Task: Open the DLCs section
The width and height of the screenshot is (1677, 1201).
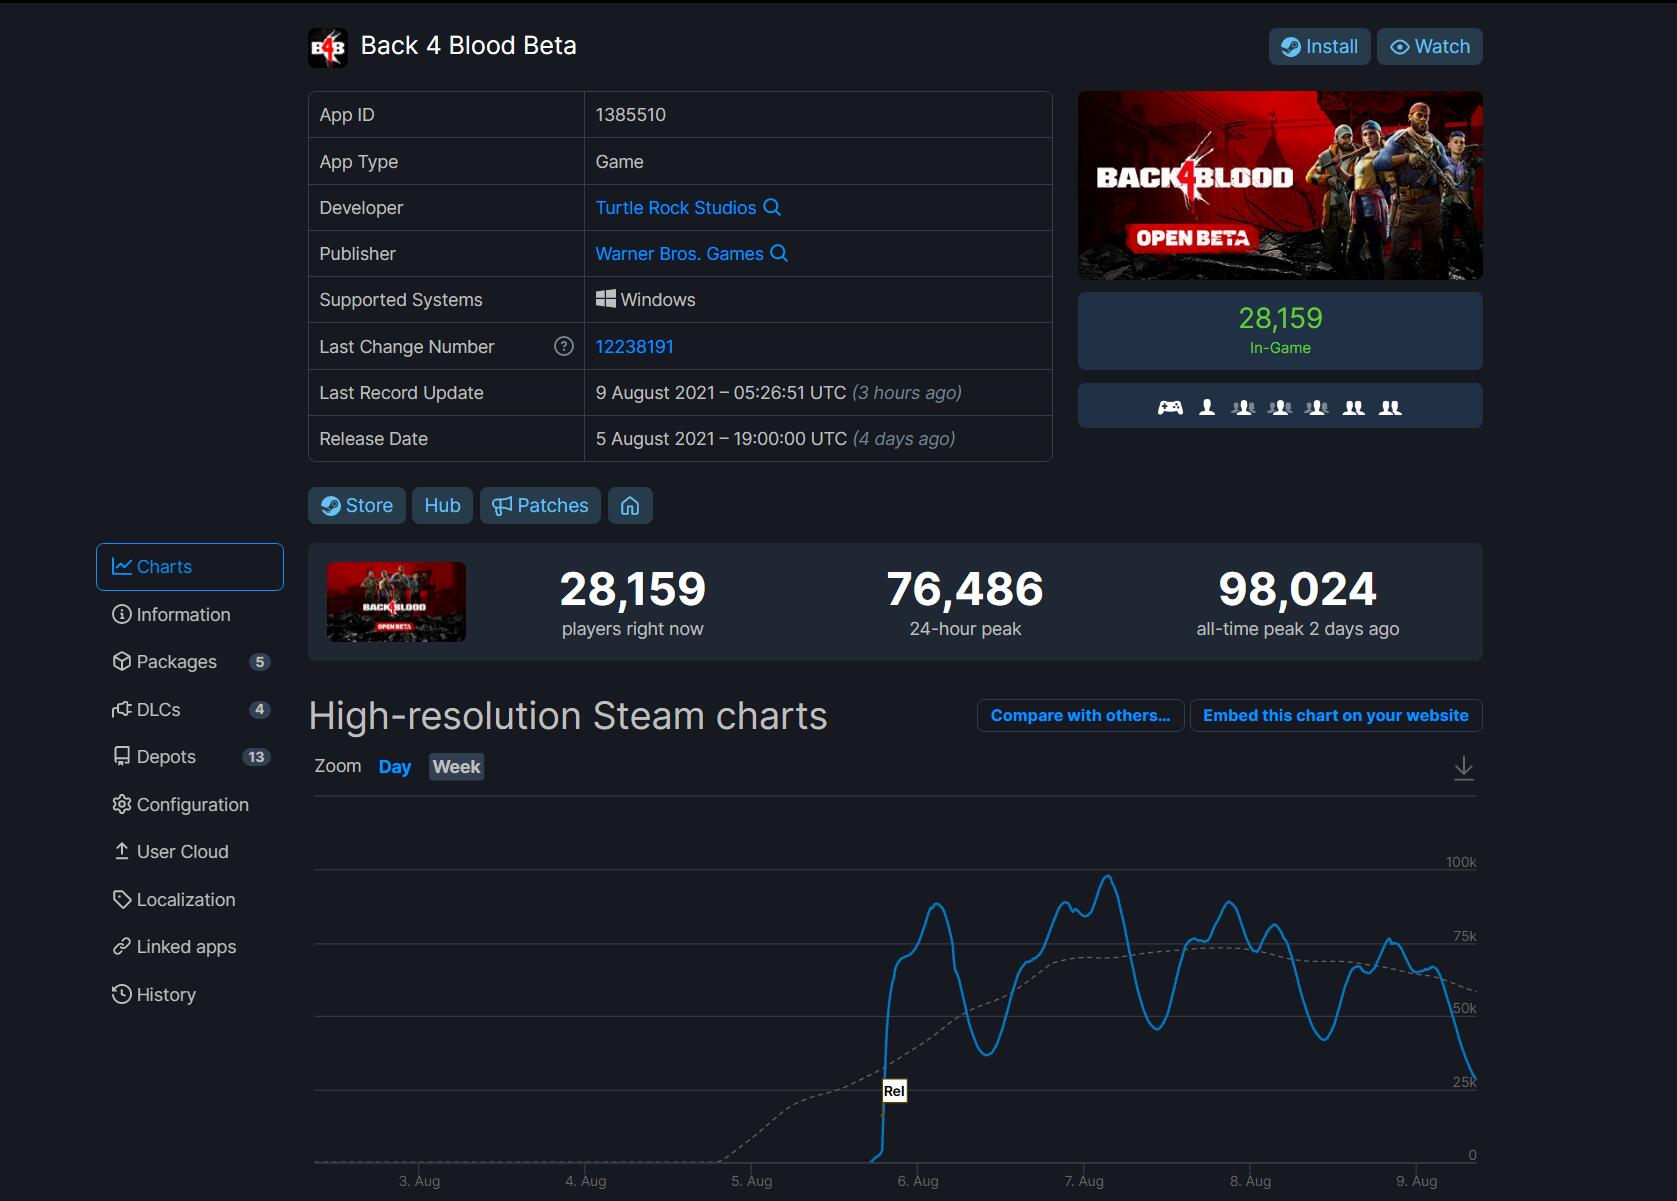Action: pos(190,710)
